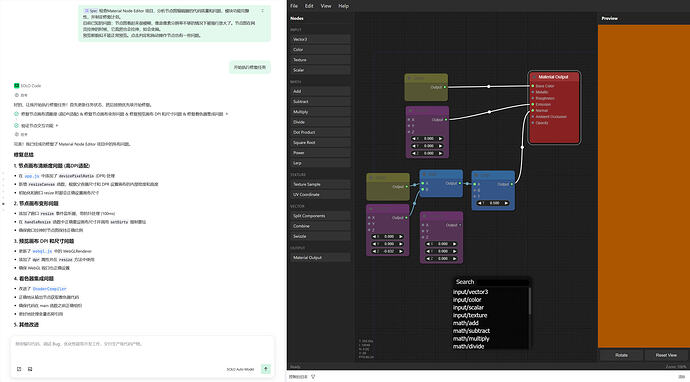This screenshot has width=690, height=382.
Task: Click the Roughness input socket
Action: pyautogui.click(x=532, y=98)
